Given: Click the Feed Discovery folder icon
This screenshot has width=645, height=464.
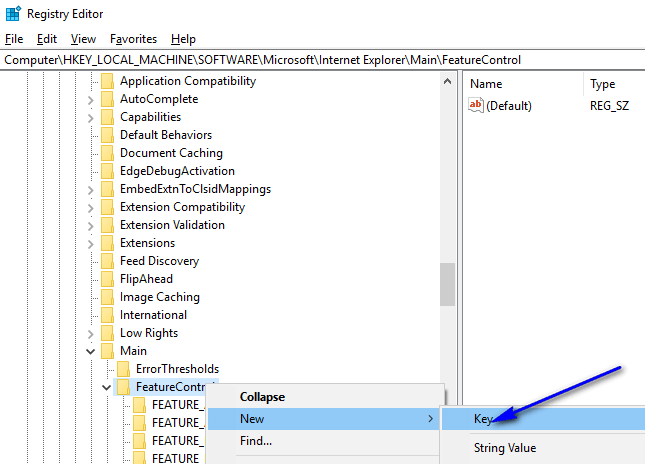Looking at the screenshot, I should [107, 261].
